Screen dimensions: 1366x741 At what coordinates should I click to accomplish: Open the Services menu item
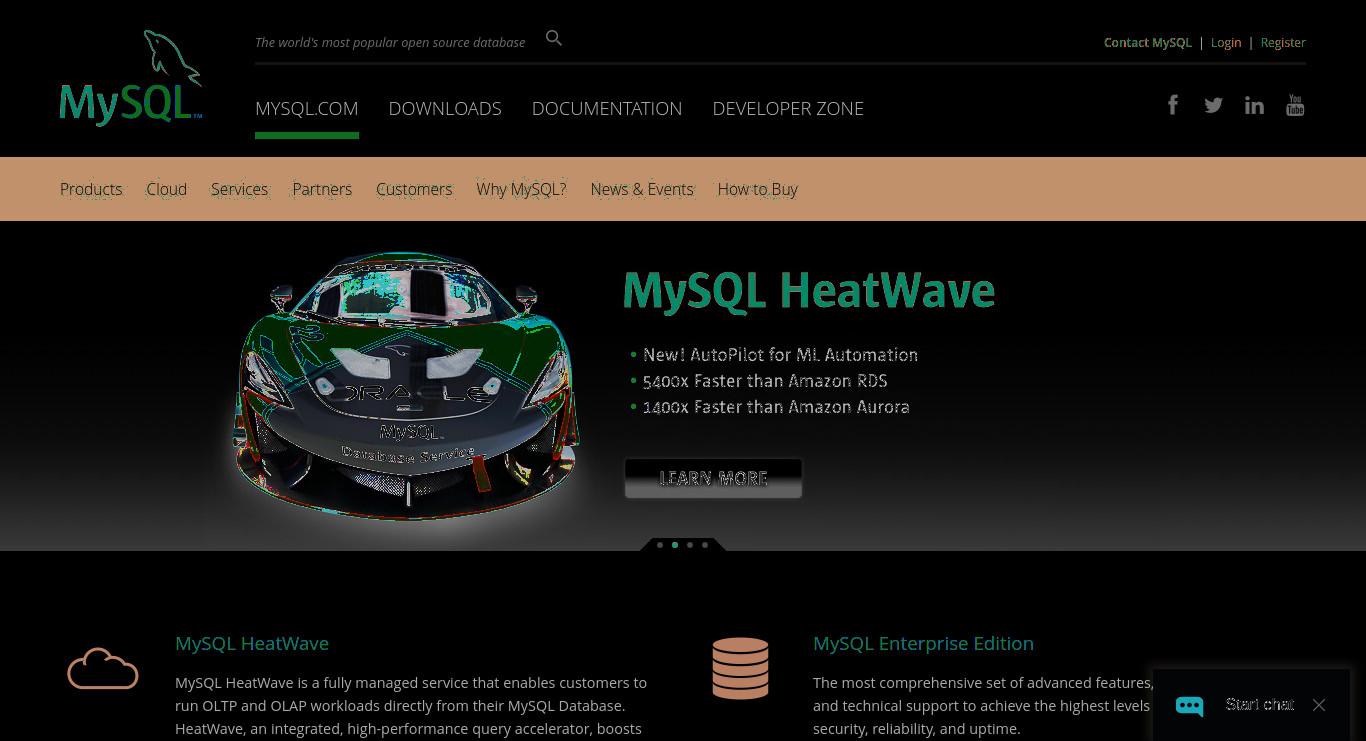tap(239, 189)
